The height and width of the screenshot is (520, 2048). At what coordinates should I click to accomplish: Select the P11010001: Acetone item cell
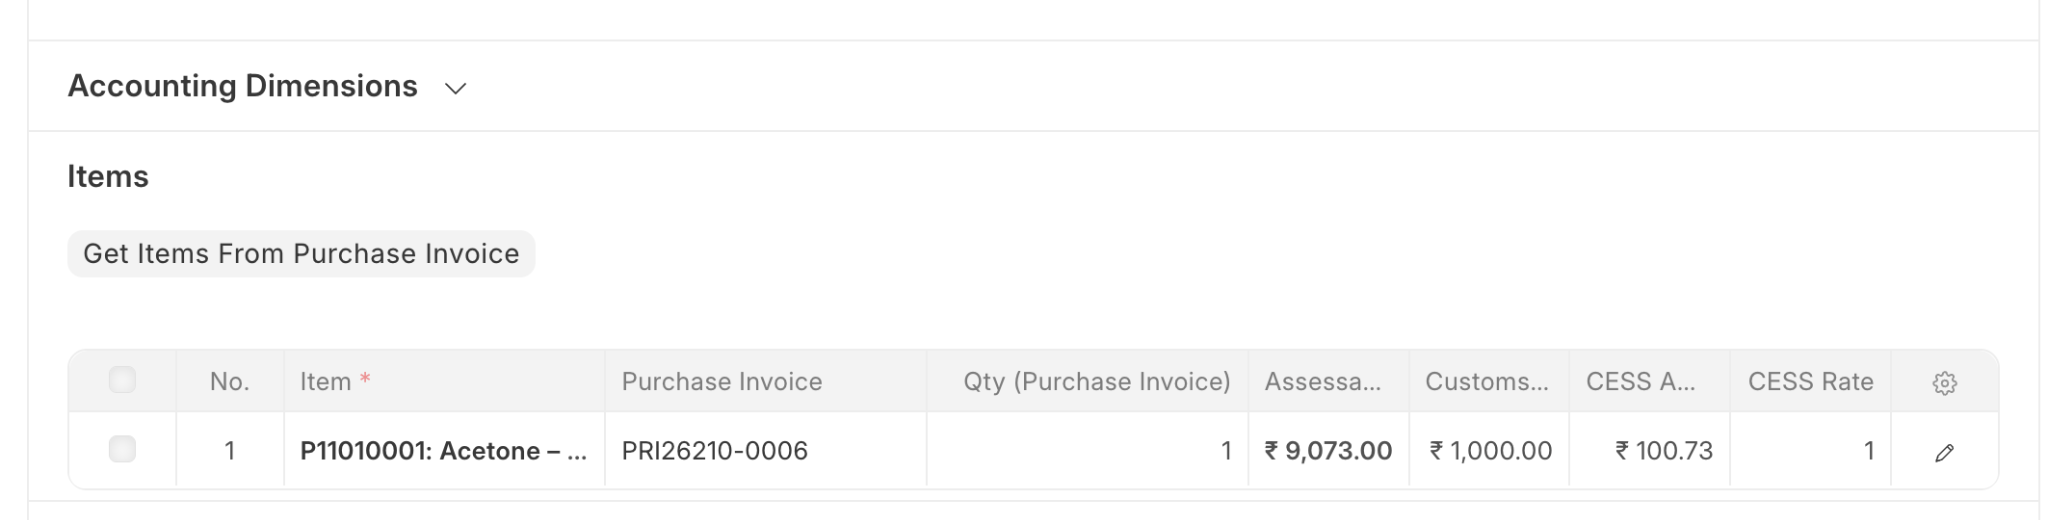(x=443, y=451)
